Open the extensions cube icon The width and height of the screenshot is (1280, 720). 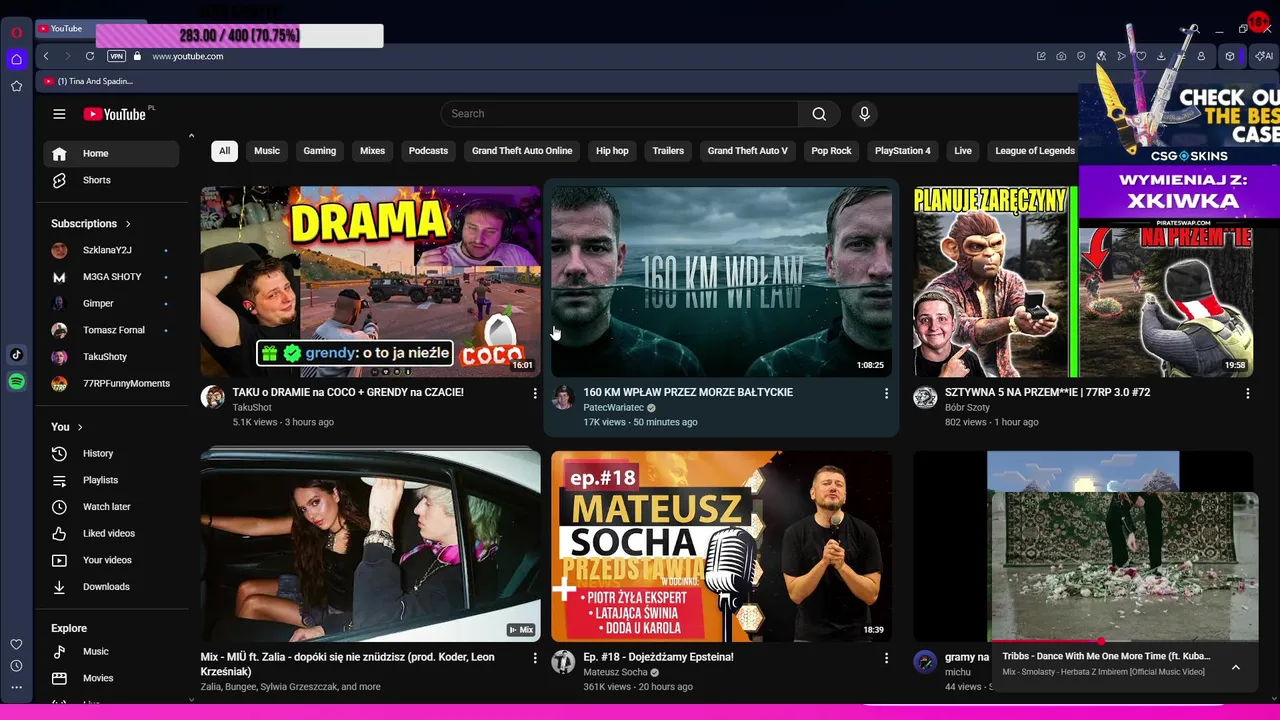(x=1230, y=56)
